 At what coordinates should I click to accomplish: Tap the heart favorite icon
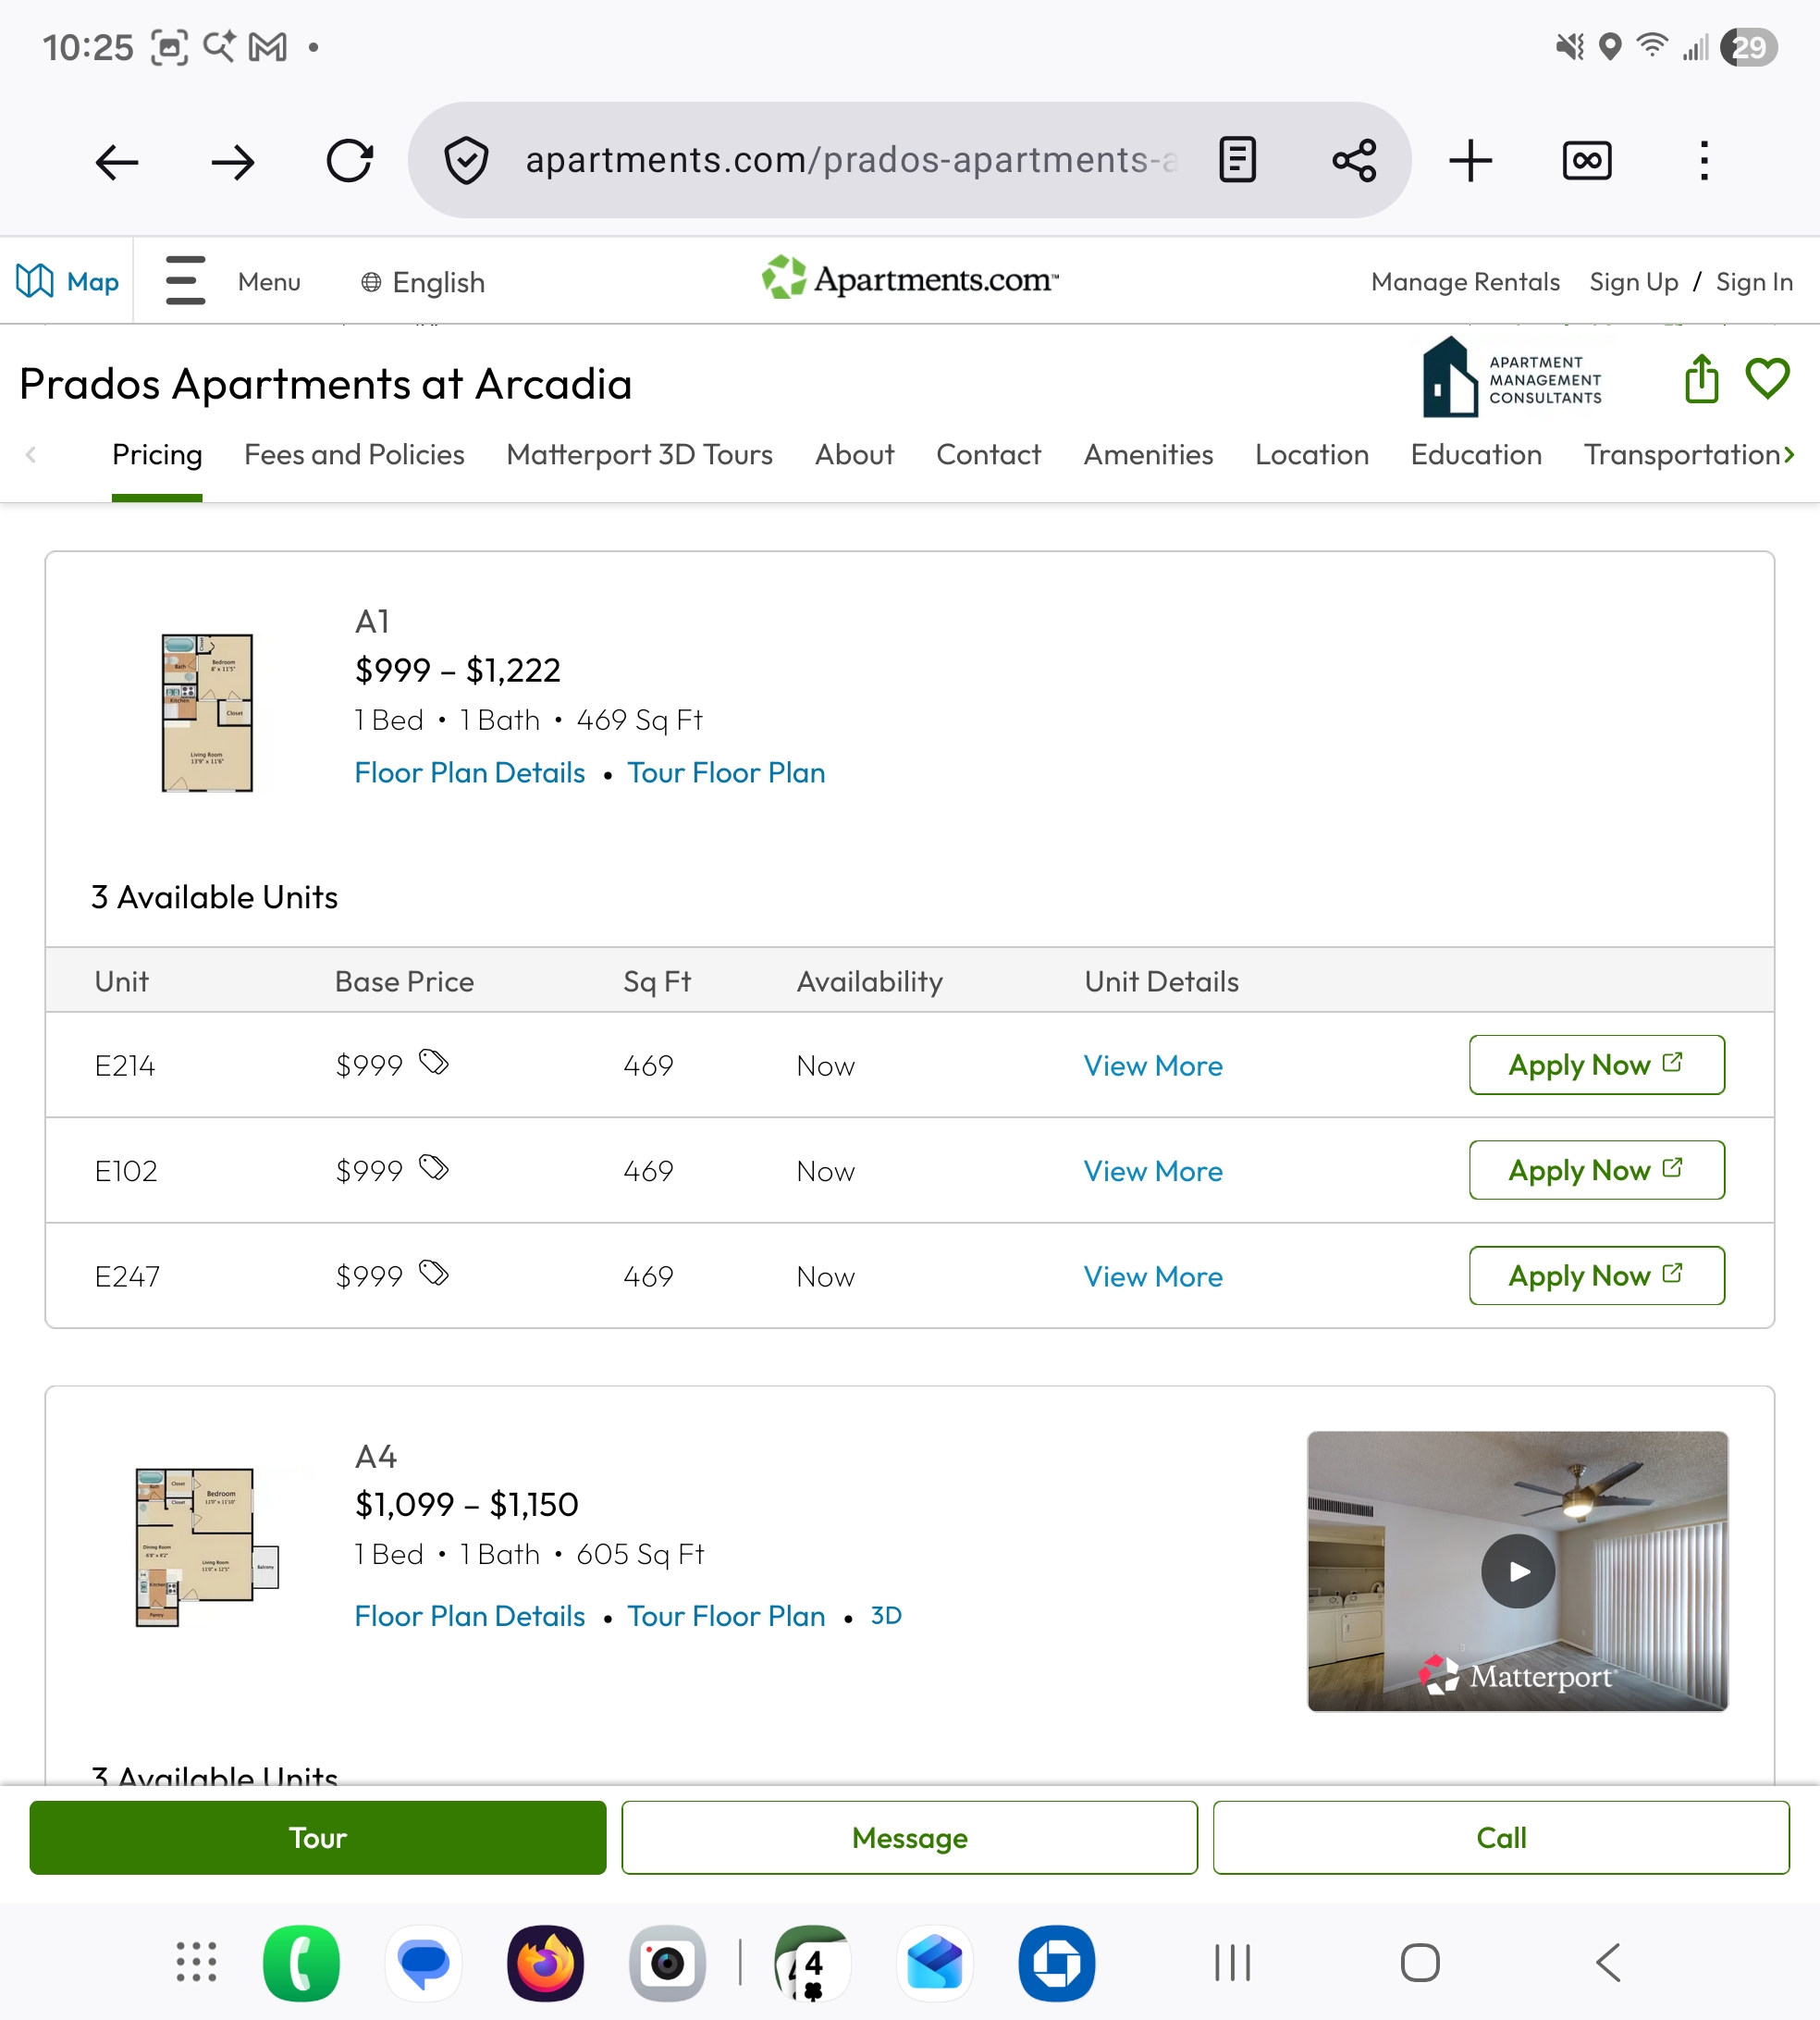pos(1766,379)
